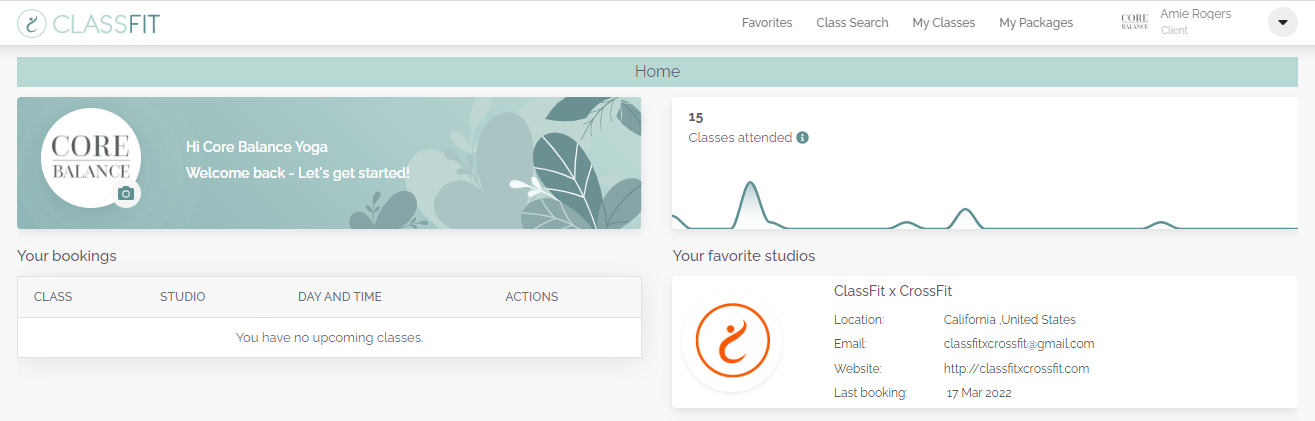1315x421 pixels.
Task: Click the DAY AND TIME column header
Action: (x=340, y=297)
